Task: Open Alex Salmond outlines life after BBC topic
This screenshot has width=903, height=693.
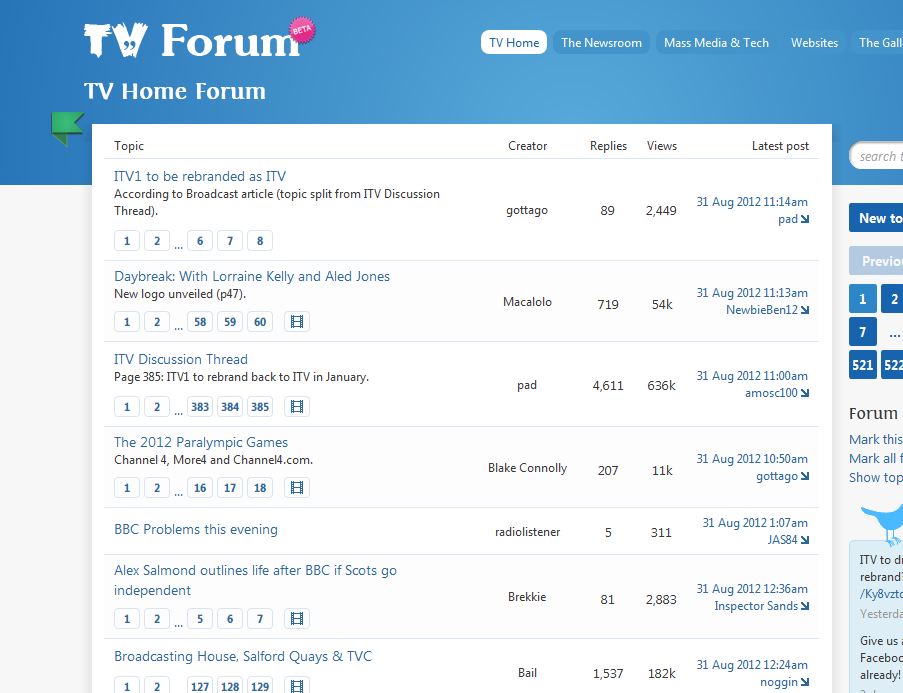Action: [x=255, y=580]
